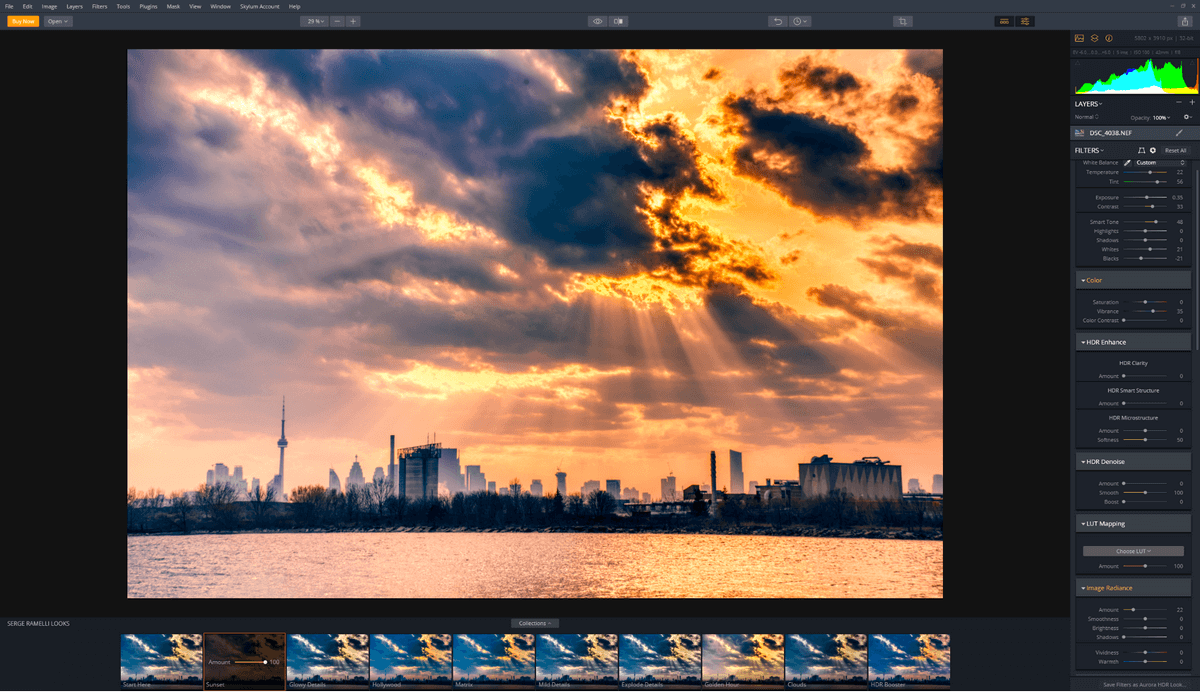Open the zoom percentage dropdown
Screen dimensions: 1200x692
(x=315, y=21)
